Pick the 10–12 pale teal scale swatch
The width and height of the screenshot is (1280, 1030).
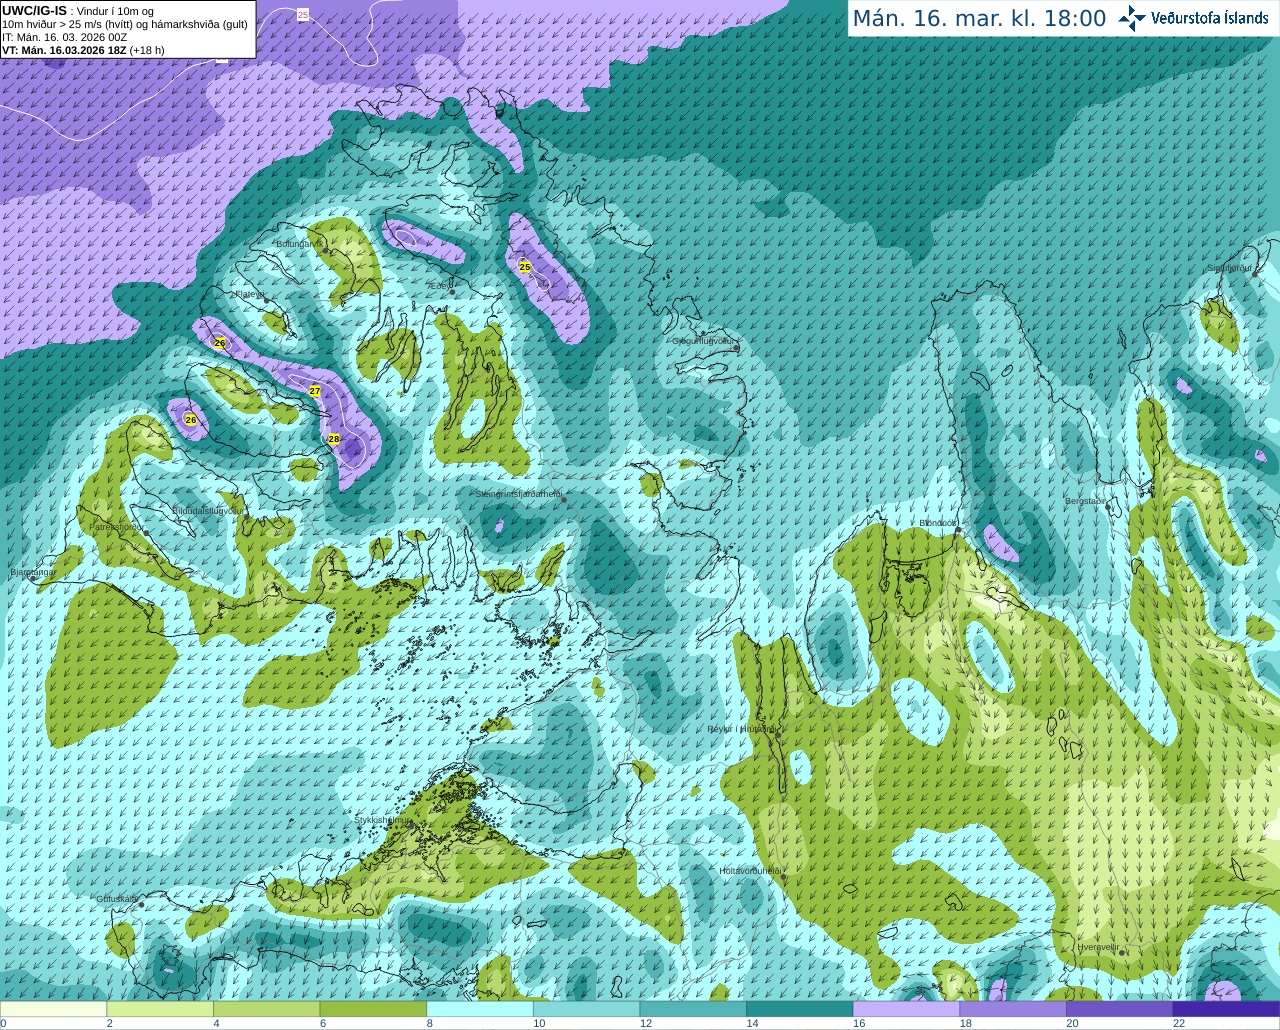(x=586, y=1009)
